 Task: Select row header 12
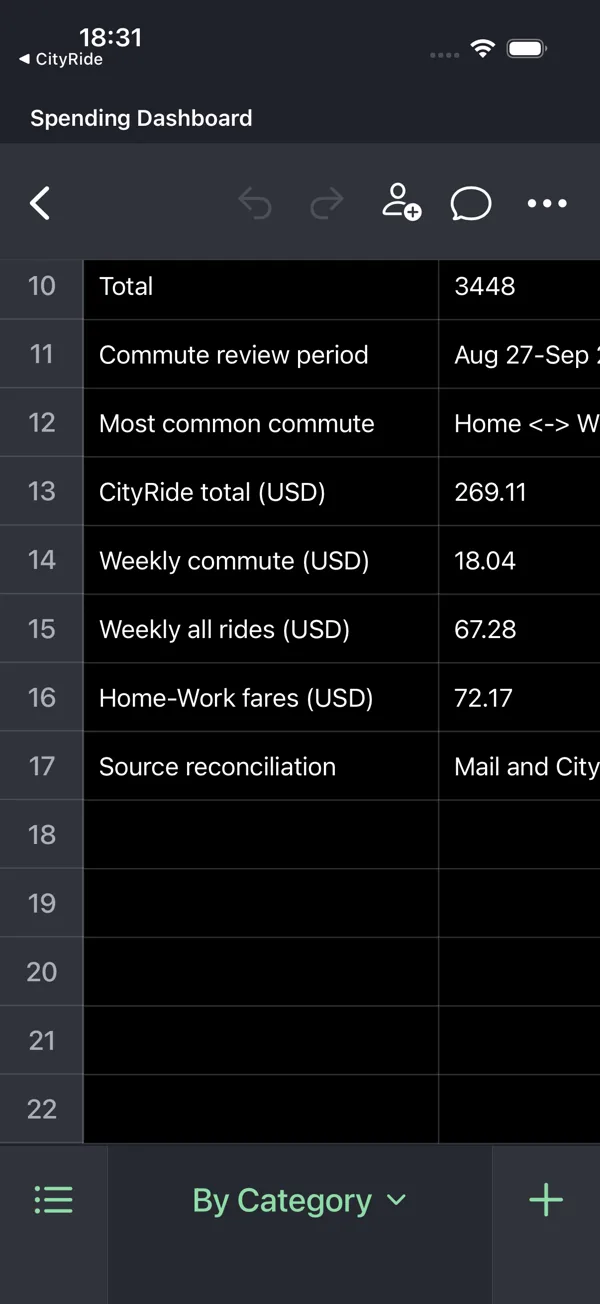[42, 423]
